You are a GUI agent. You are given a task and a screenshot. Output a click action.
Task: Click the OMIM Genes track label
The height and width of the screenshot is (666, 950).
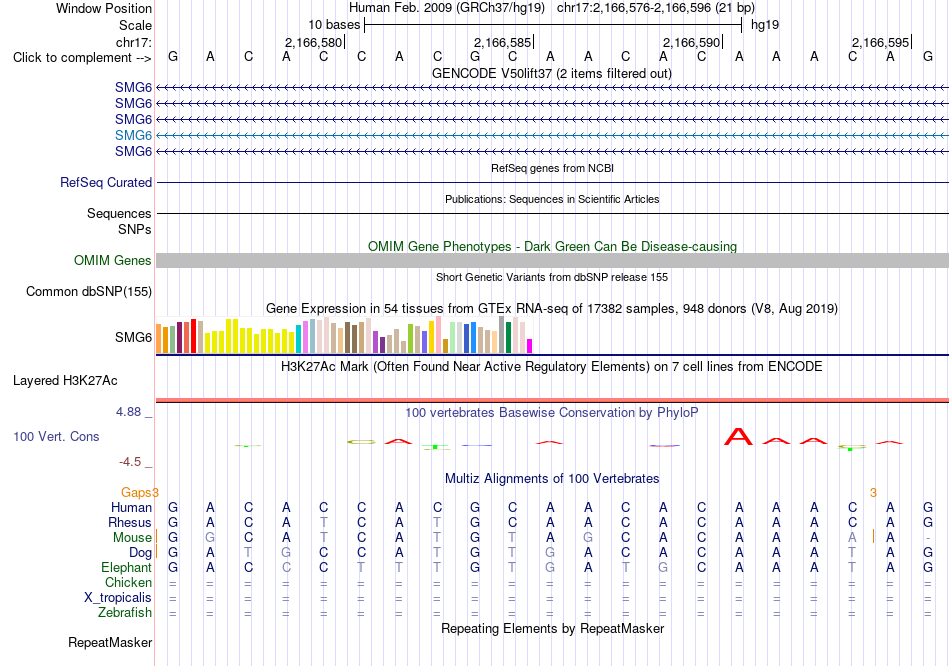pos(113,261)
